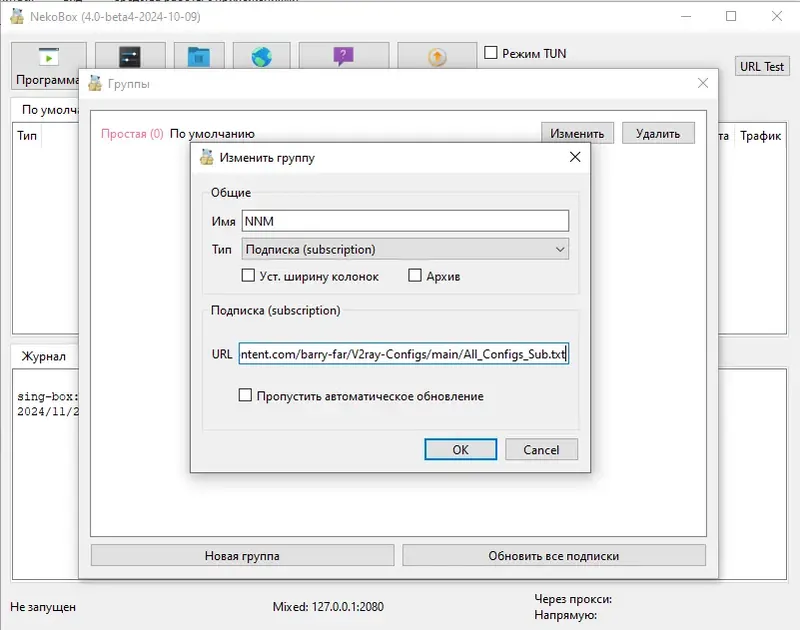
Task: Click the Mixed: 127.0.0.1:2080 status text
Action: point(328,607)
